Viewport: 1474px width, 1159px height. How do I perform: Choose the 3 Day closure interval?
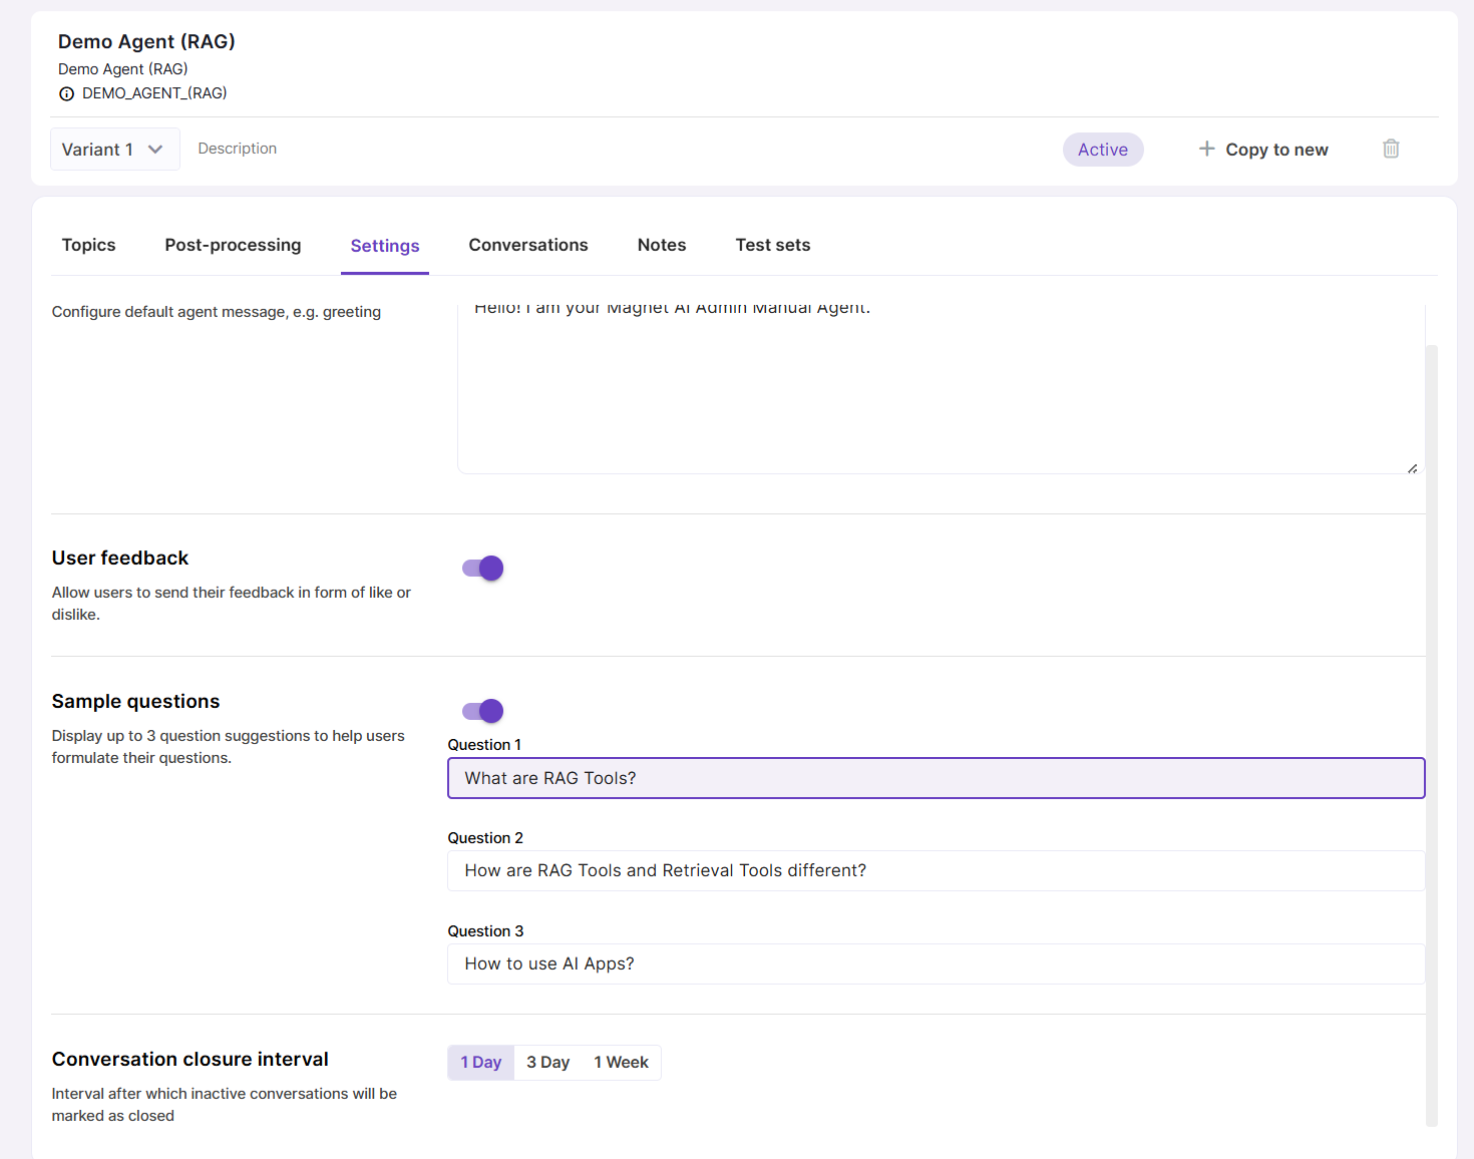[548, 1062]
